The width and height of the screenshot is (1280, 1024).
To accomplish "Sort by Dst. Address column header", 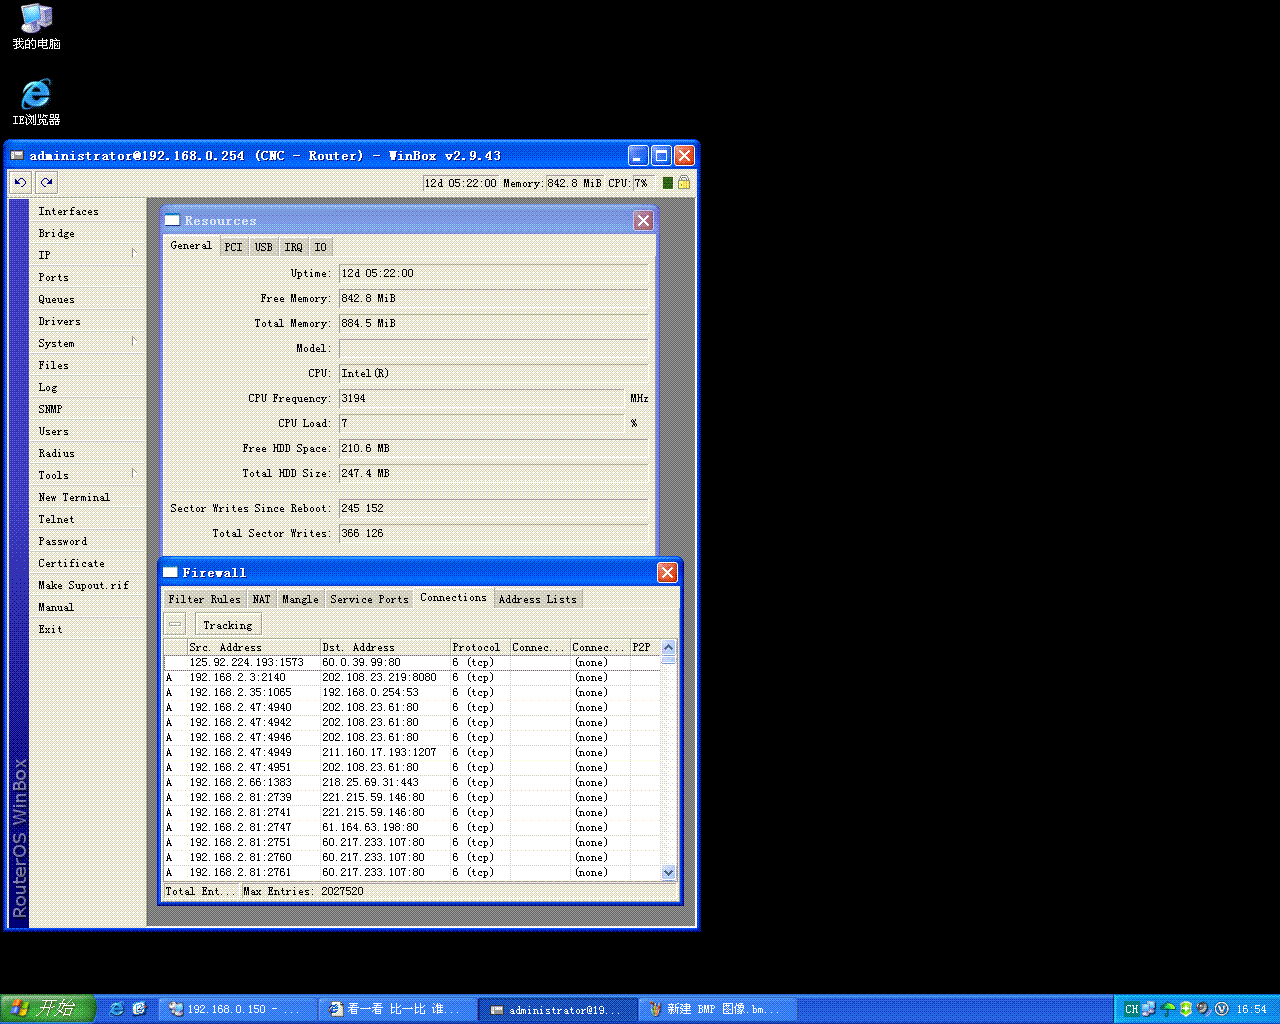I will click(384, 647).
